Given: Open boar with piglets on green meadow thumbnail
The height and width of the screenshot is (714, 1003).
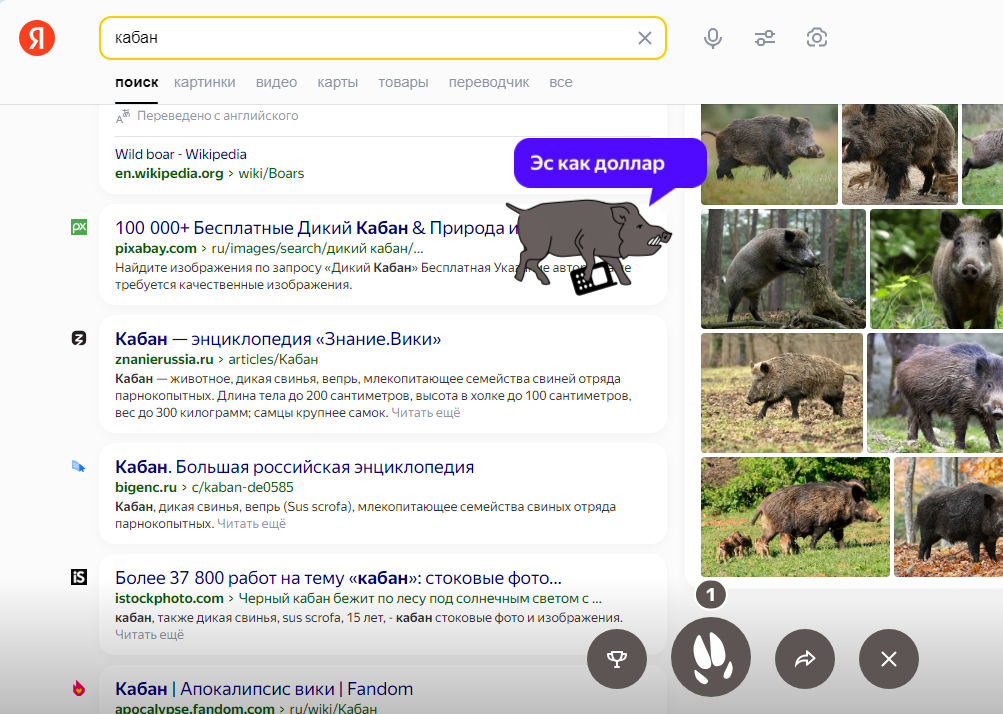Looking at the screenshot, I should pyautogui.click(x=795, y=517).
